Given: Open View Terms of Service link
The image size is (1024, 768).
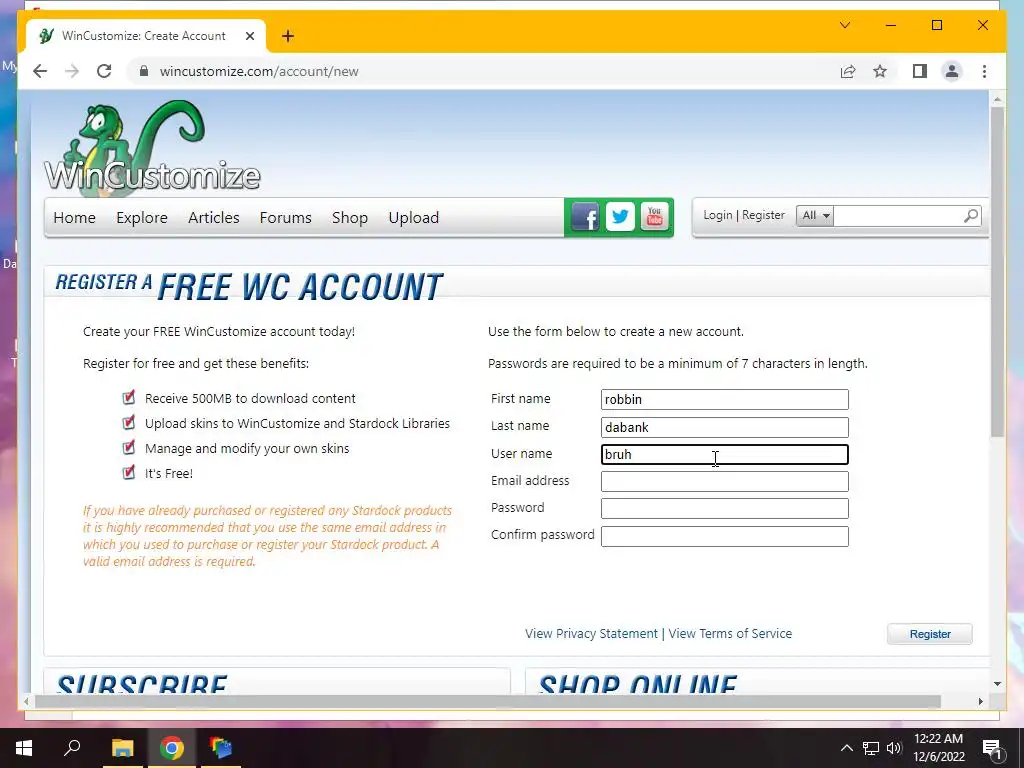Looking at the screenshot, I should [x=730, y=633].
